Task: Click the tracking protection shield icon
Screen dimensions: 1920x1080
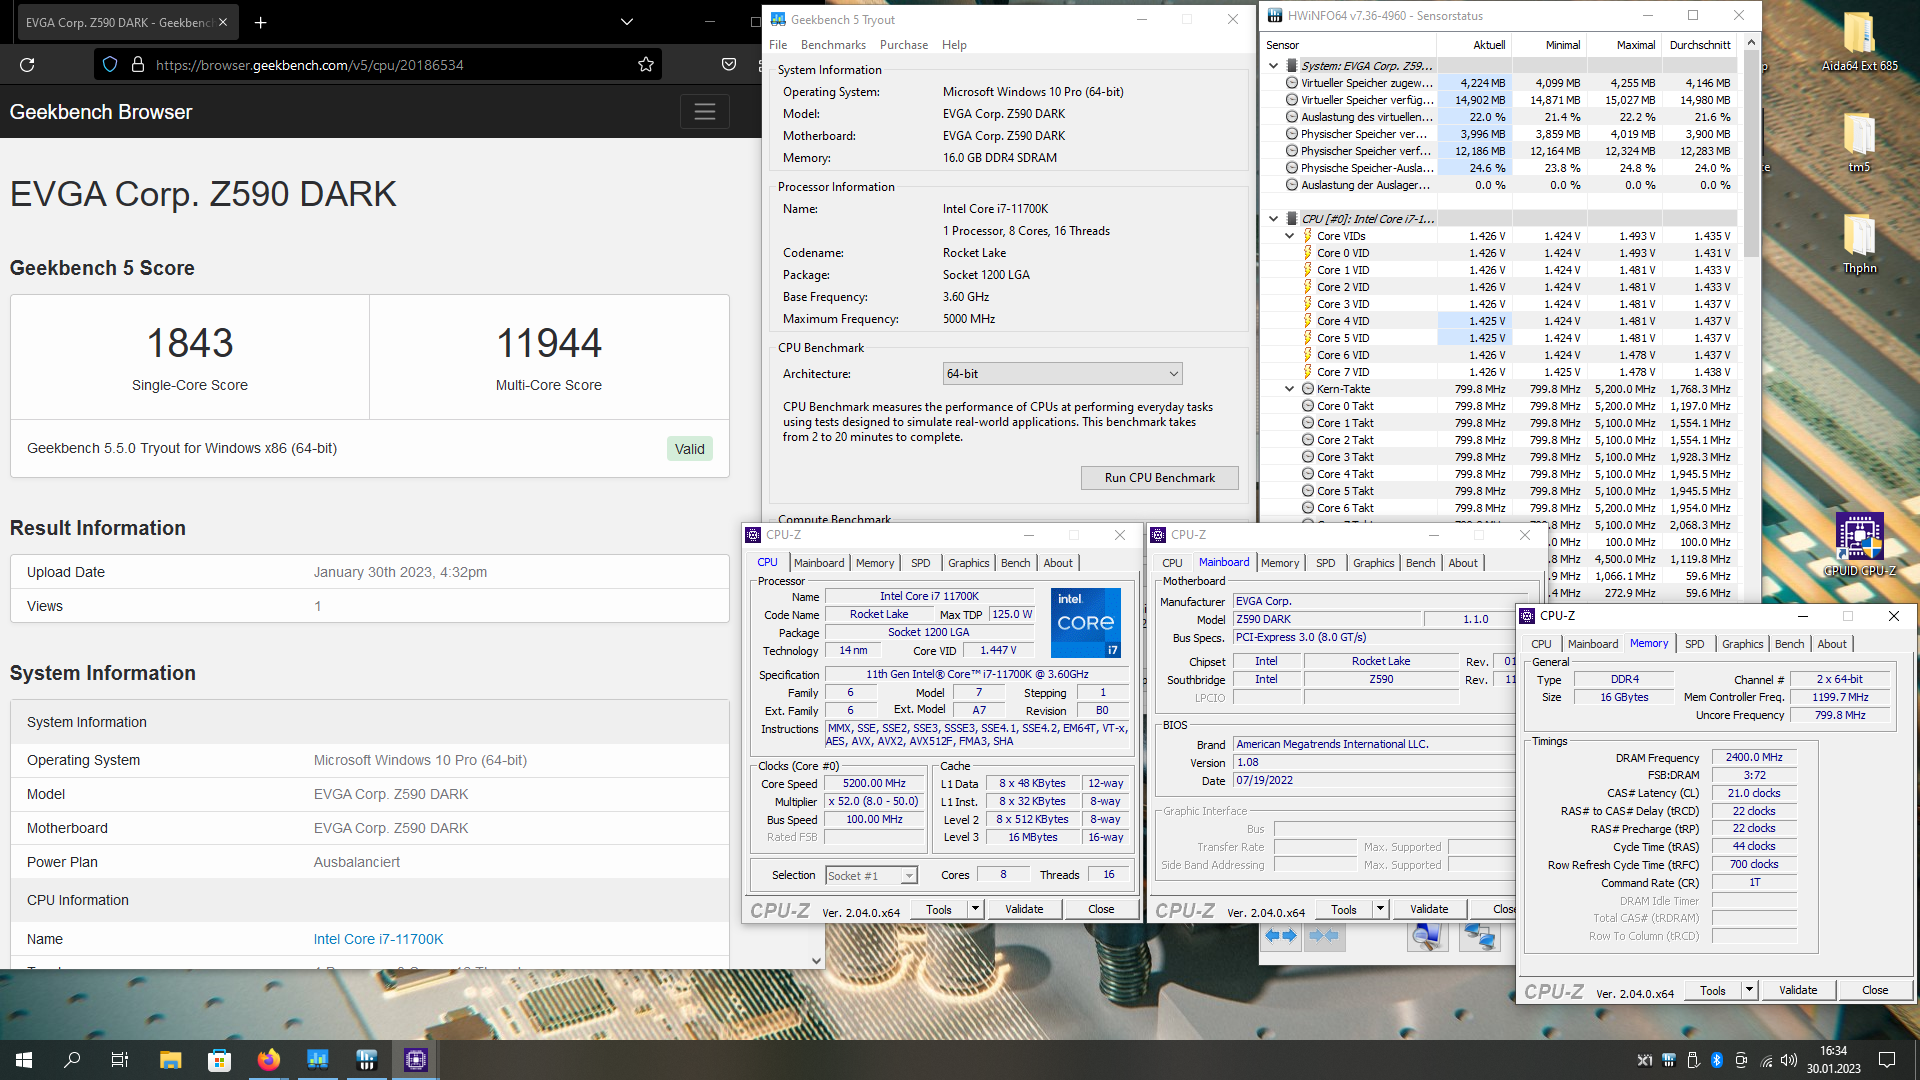Action: [x=110, y=65]
